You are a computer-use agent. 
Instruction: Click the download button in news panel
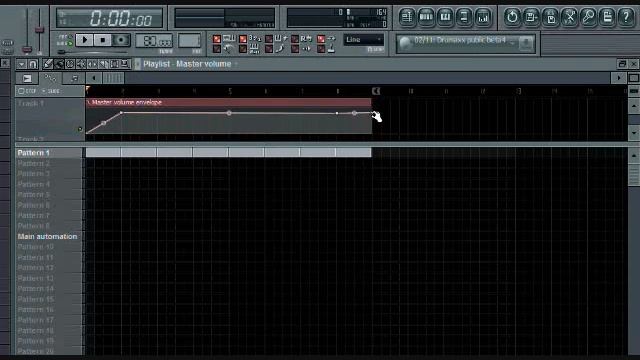(x=526, y=43)
